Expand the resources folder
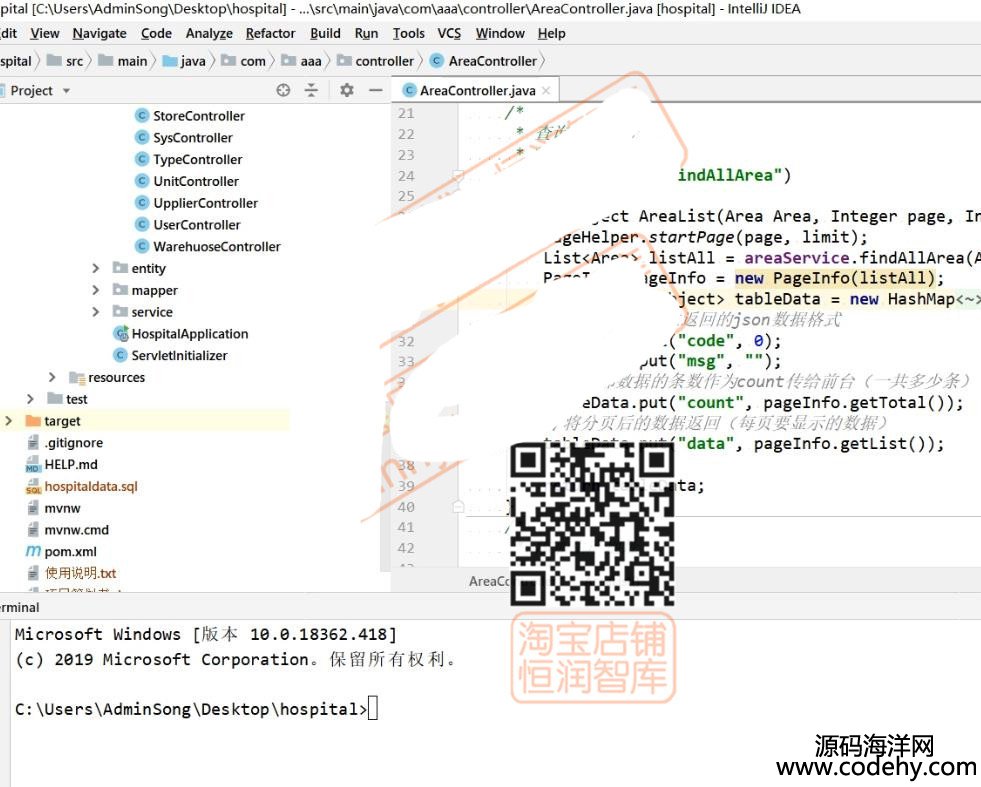981x787 pixels. [52, 377]
